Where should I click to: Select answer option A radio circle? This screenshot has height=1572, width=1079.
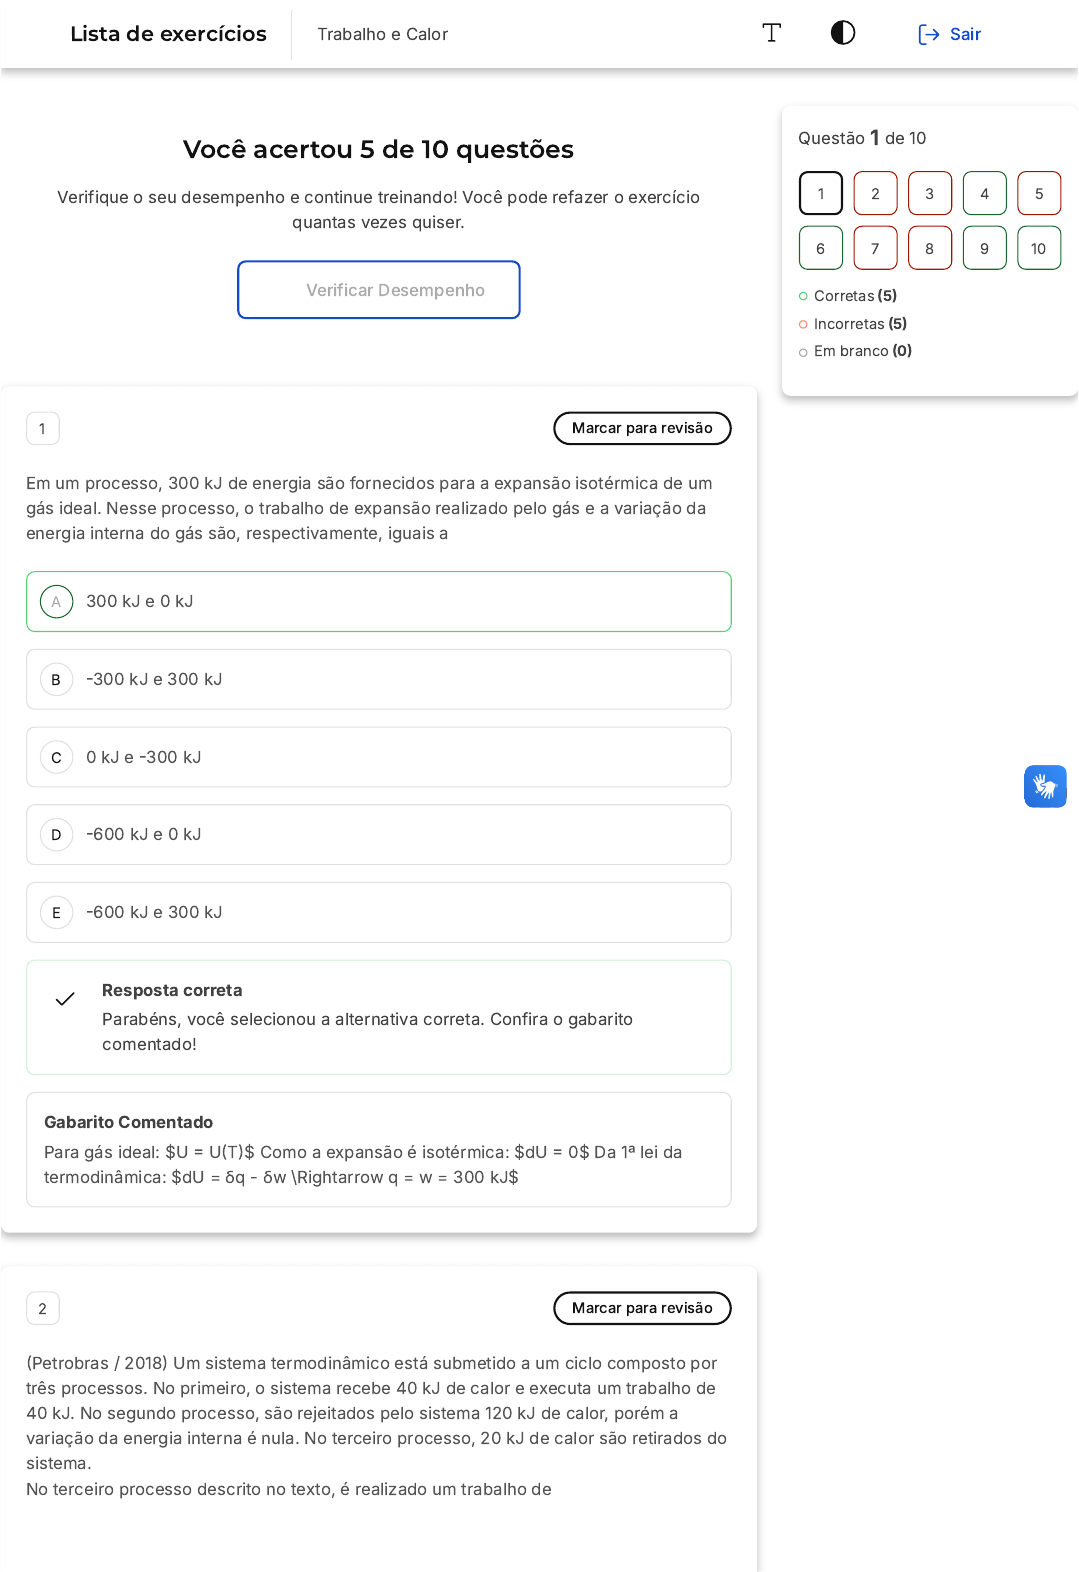click(x=56, y=602)
